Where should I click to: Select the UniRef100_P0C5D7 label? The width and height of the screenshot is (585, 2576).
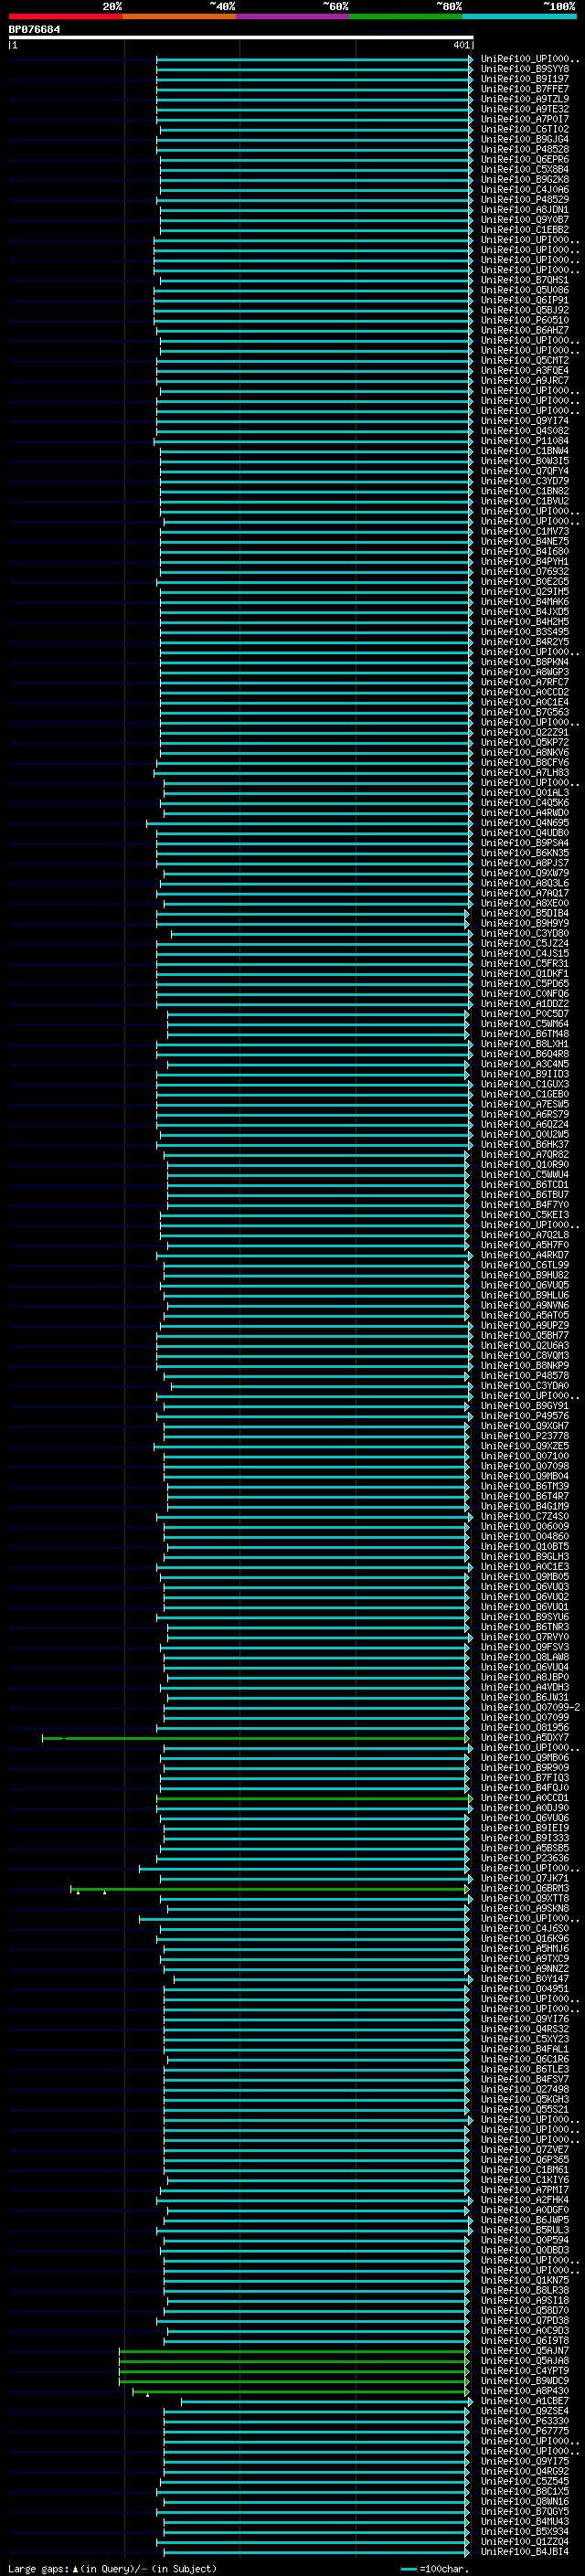click(525, 1014)
